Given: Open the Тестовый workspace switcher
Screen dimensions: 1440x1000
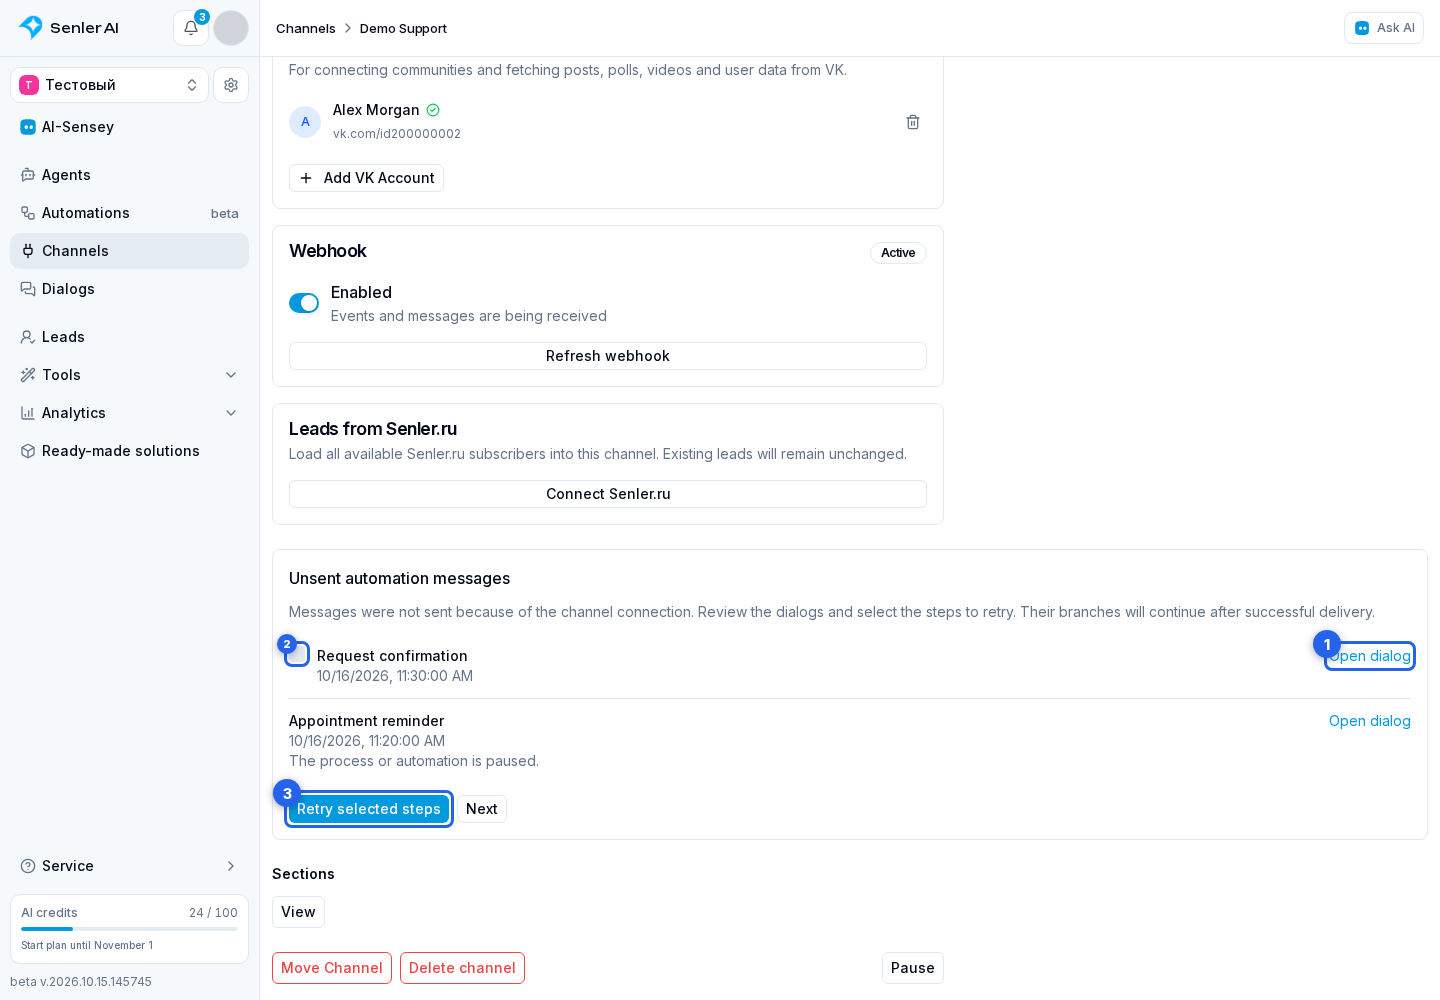Looking at the screenshot, I should pyautogui.click(x=109, y=85).
